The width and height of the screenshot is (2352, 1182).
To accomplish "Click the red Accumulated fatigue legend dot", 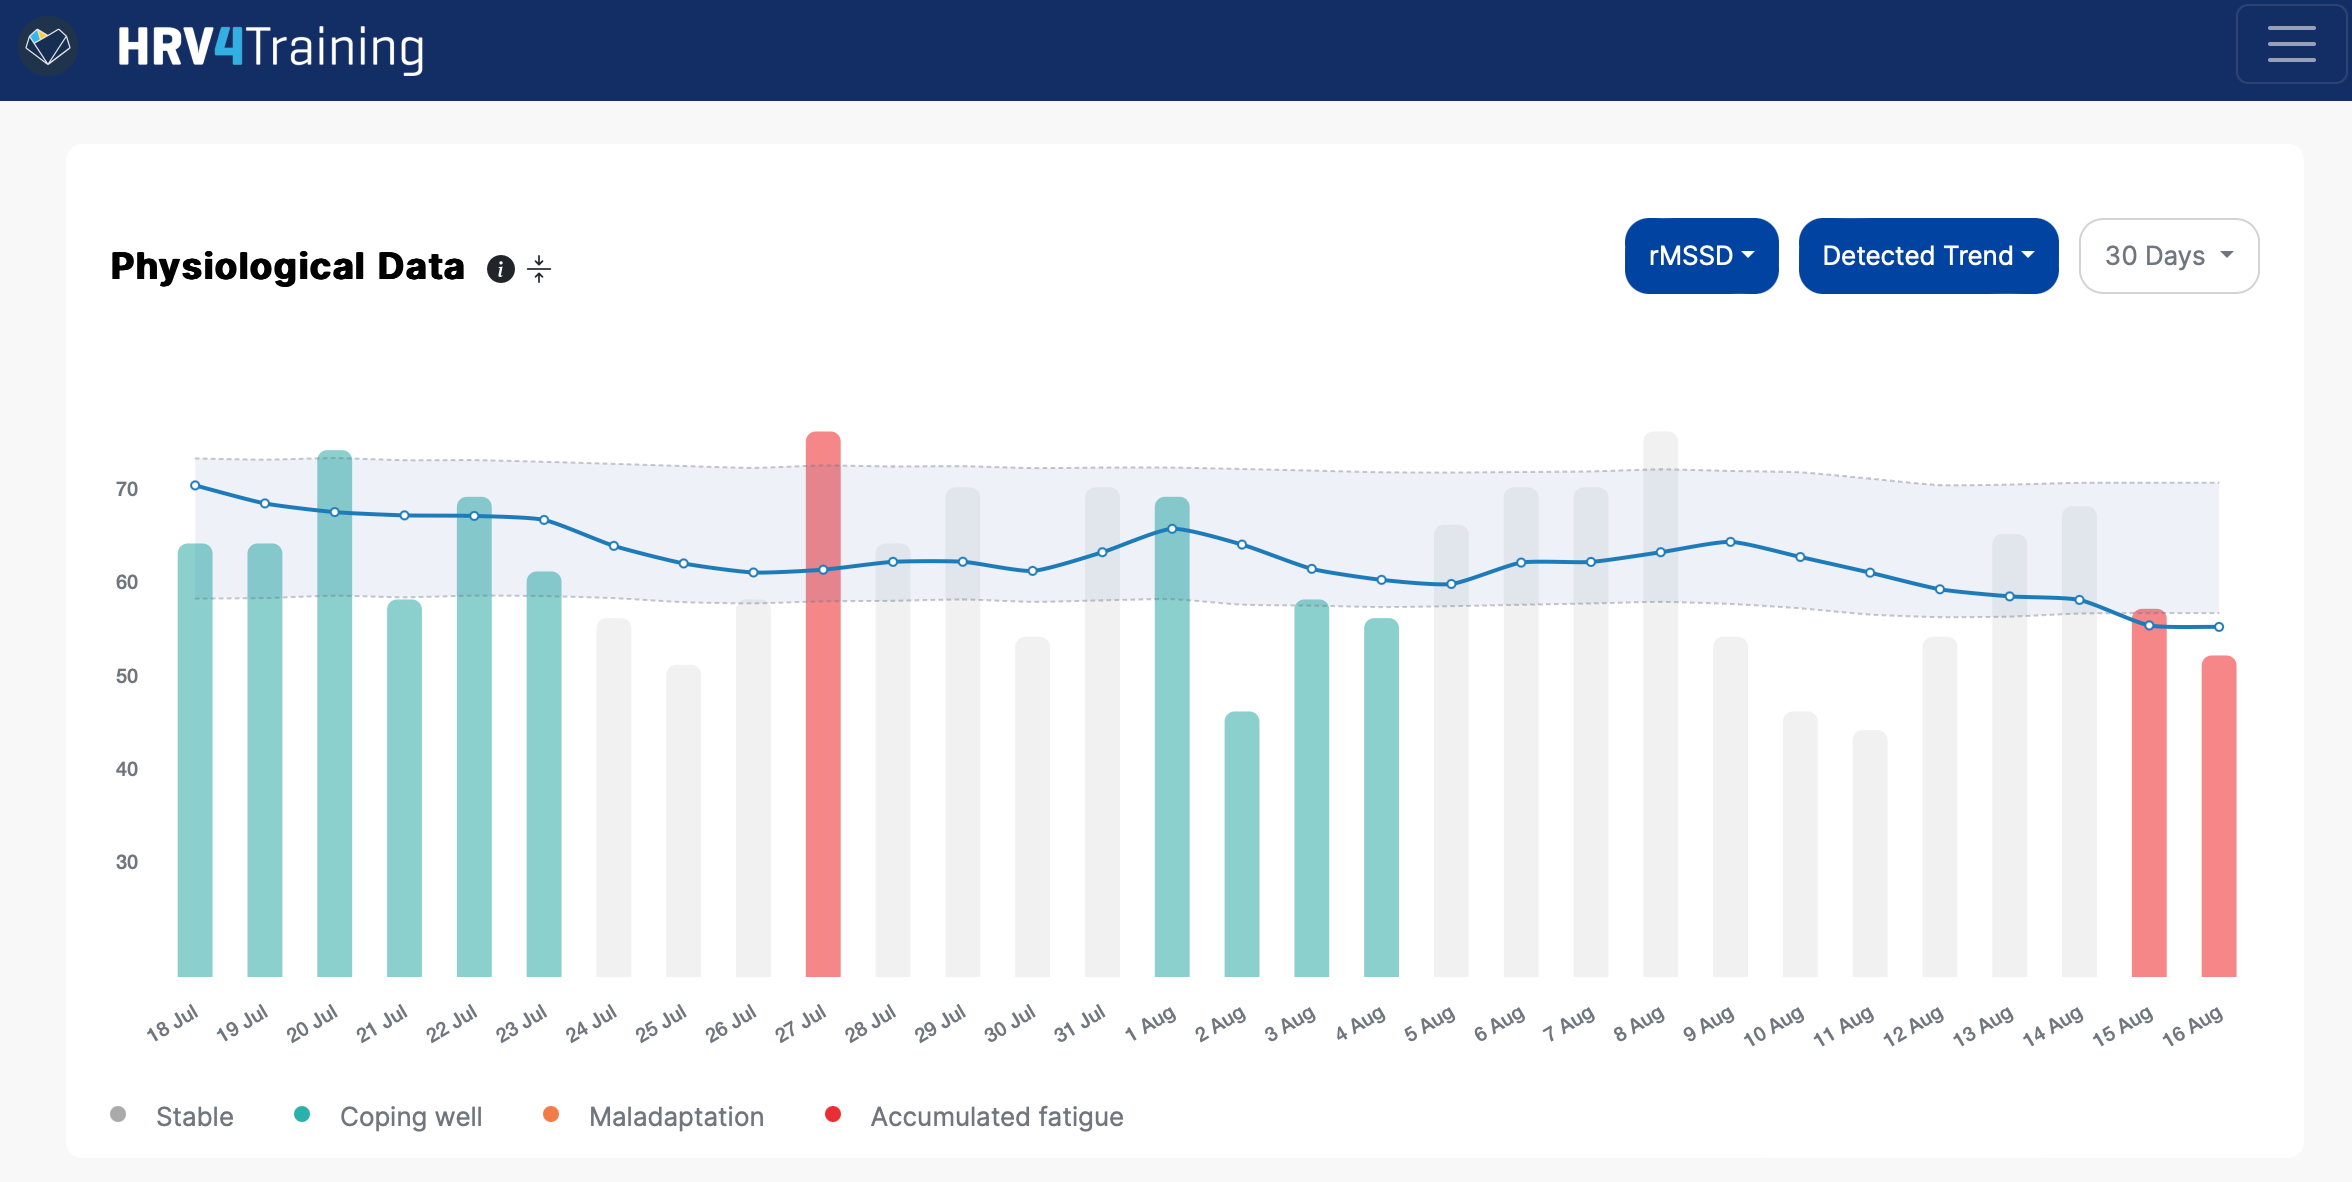I will (x=833, y=1115).
